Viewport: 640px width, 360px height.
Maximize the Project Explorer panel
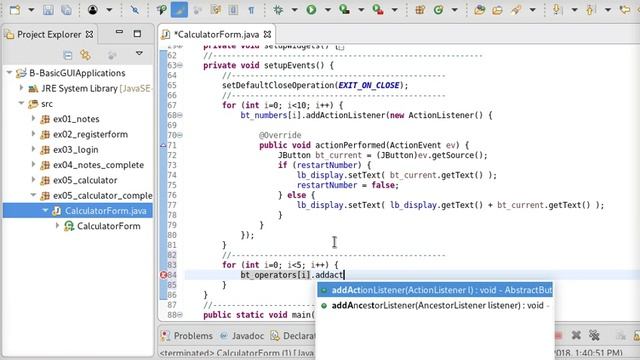(137, 33)
